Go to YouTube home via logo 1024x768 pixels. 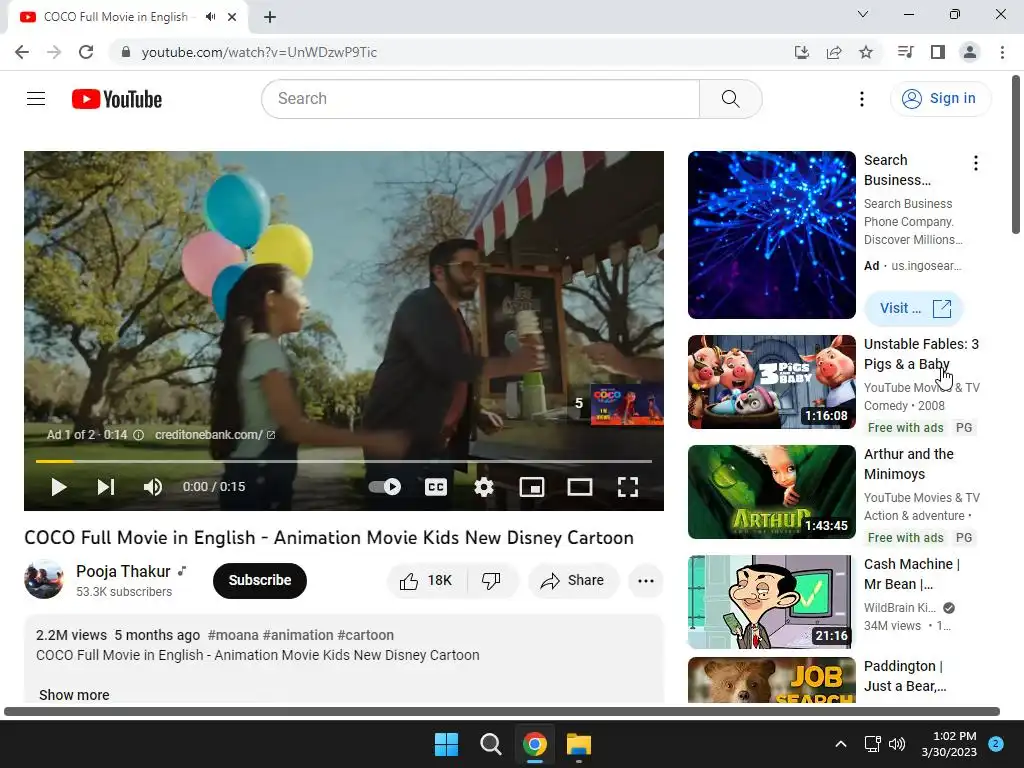117,99
